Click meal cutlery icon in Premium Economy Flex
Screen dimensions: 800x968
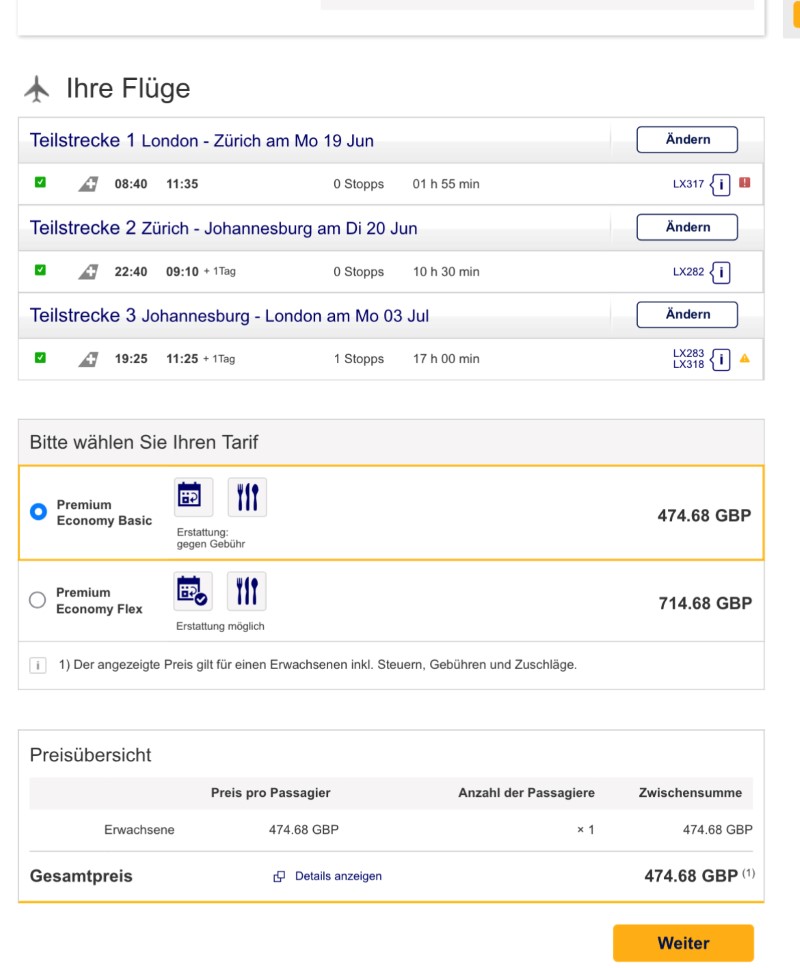point(246,591)
